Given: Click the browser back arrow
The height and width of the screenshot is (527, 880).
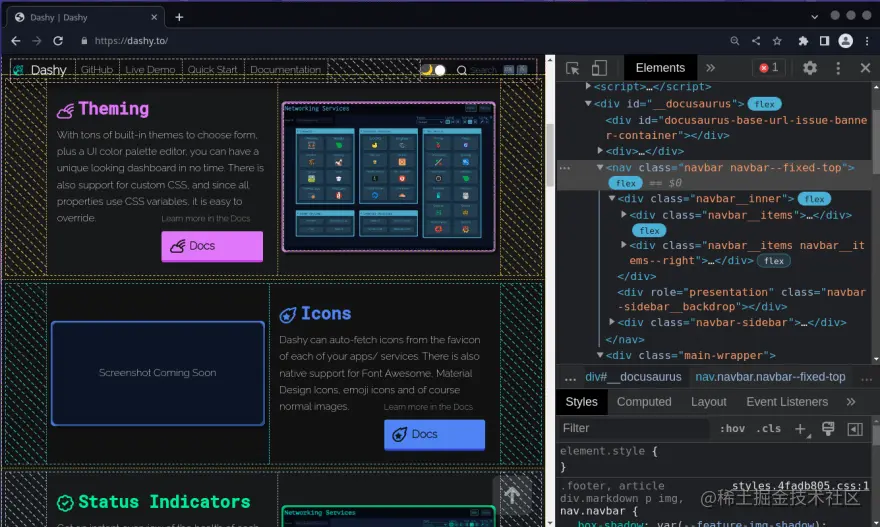Looking at the screenshot, I should 16,41.
